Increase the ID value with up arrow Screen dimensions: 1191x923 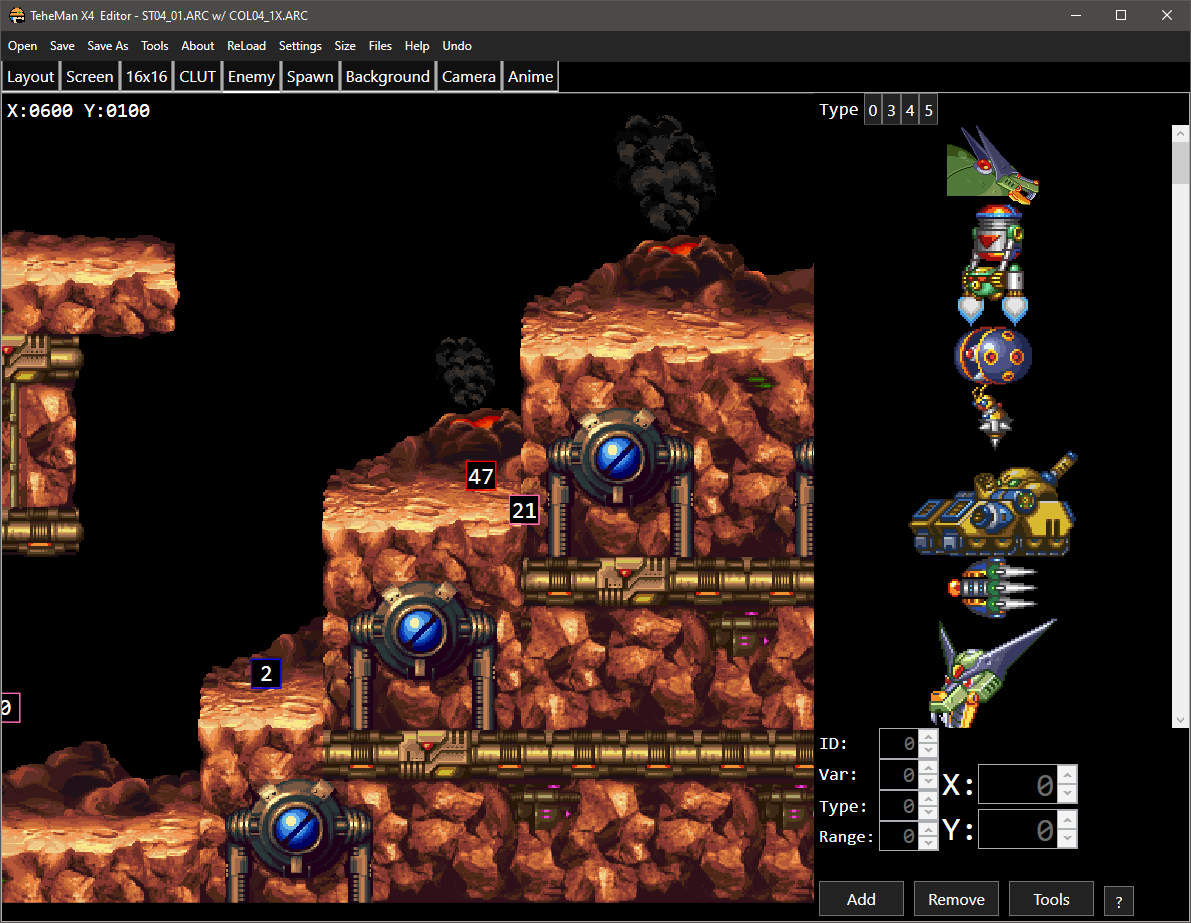[928, 736]
